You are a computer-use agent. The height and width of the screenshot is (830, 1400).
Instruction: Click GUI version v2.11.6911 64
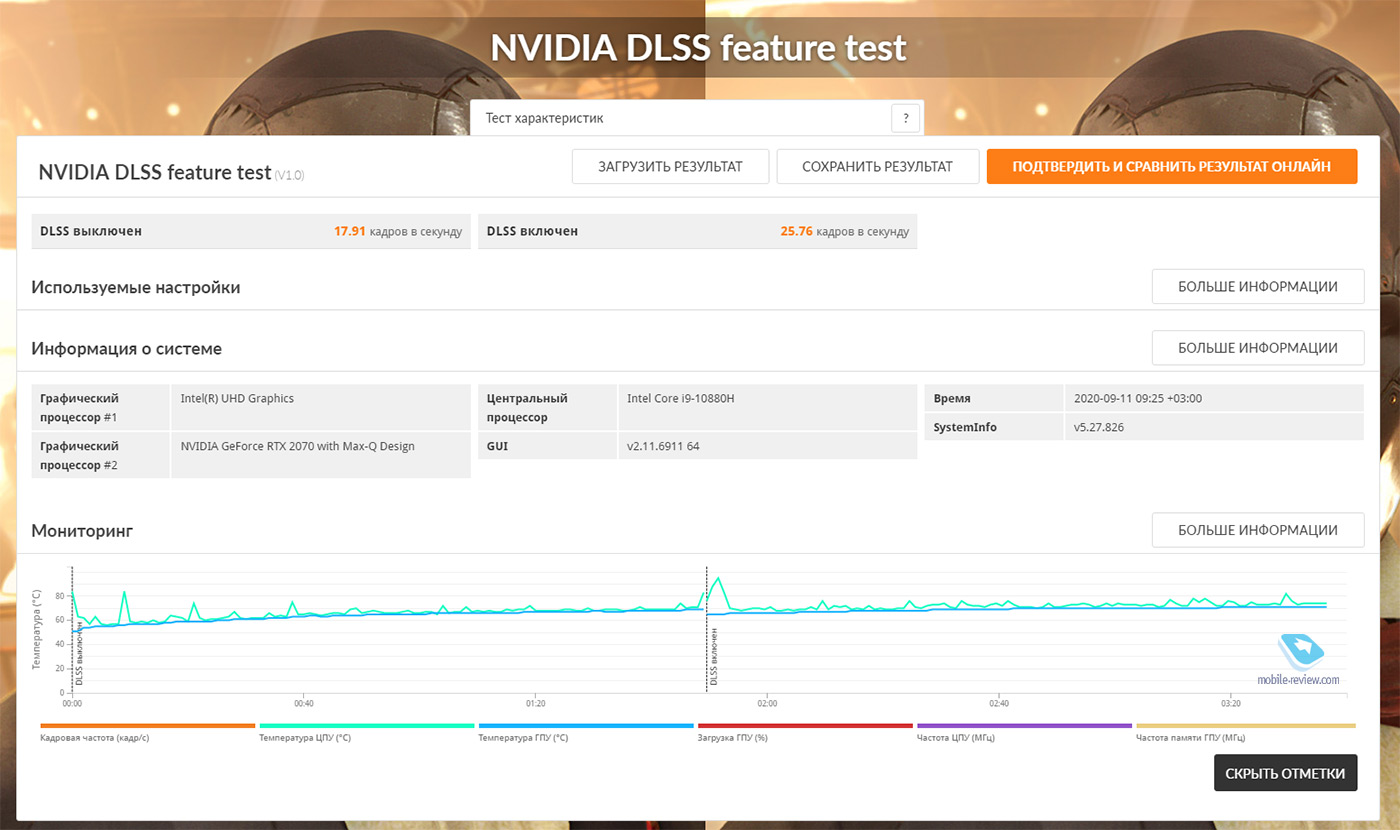coord(663,446)
